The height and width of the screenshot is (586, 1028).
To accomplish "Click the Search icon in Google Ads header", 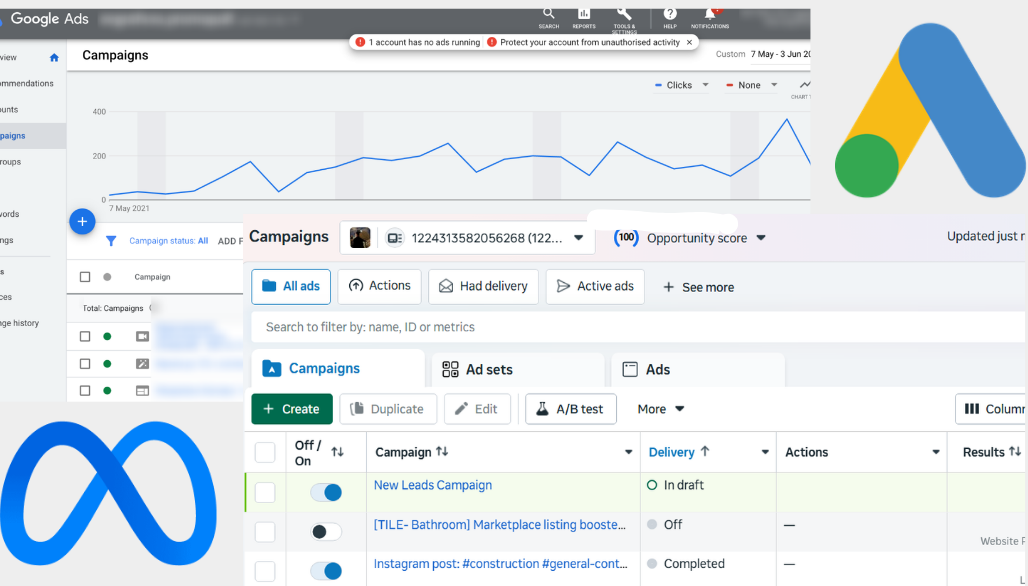I will (x=548, y=14).
